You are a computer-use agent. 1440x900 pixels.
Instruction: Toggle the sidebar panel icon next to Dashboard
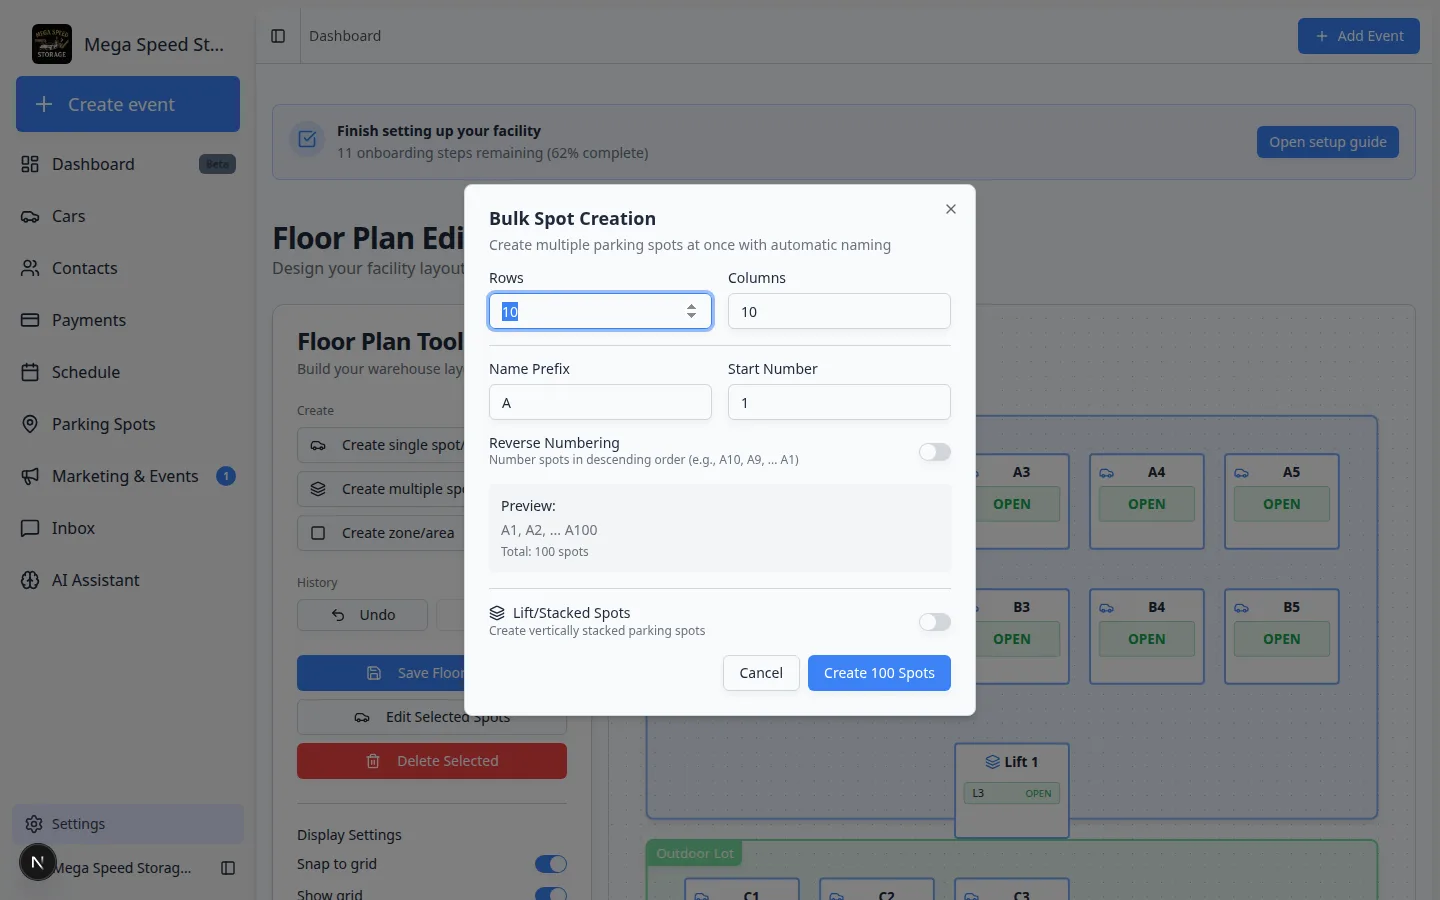[278, 36]
